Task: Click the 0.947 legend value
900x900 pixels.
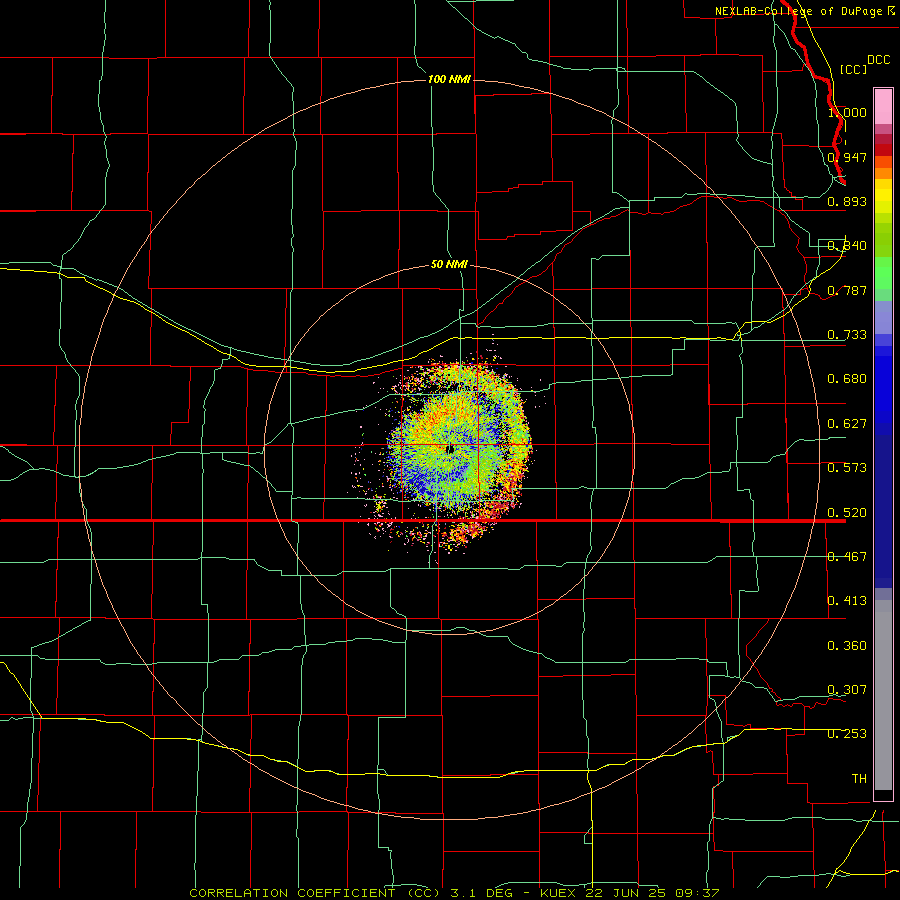Action: coord(847,157)
